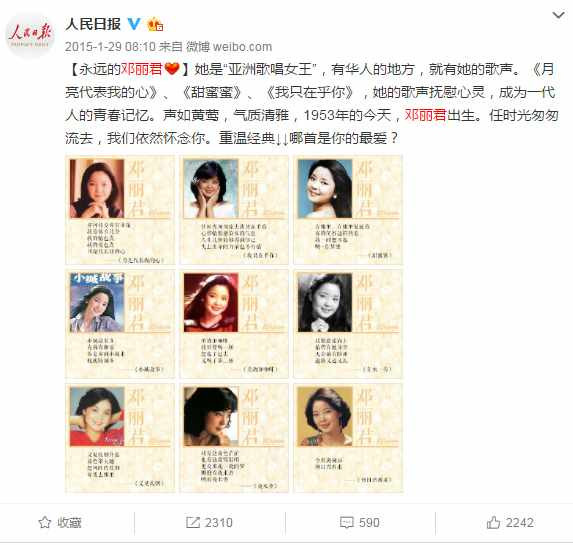573x545 pixels.
Task: Follow the 微博 weibo.com source link
Action: point(229,47)
